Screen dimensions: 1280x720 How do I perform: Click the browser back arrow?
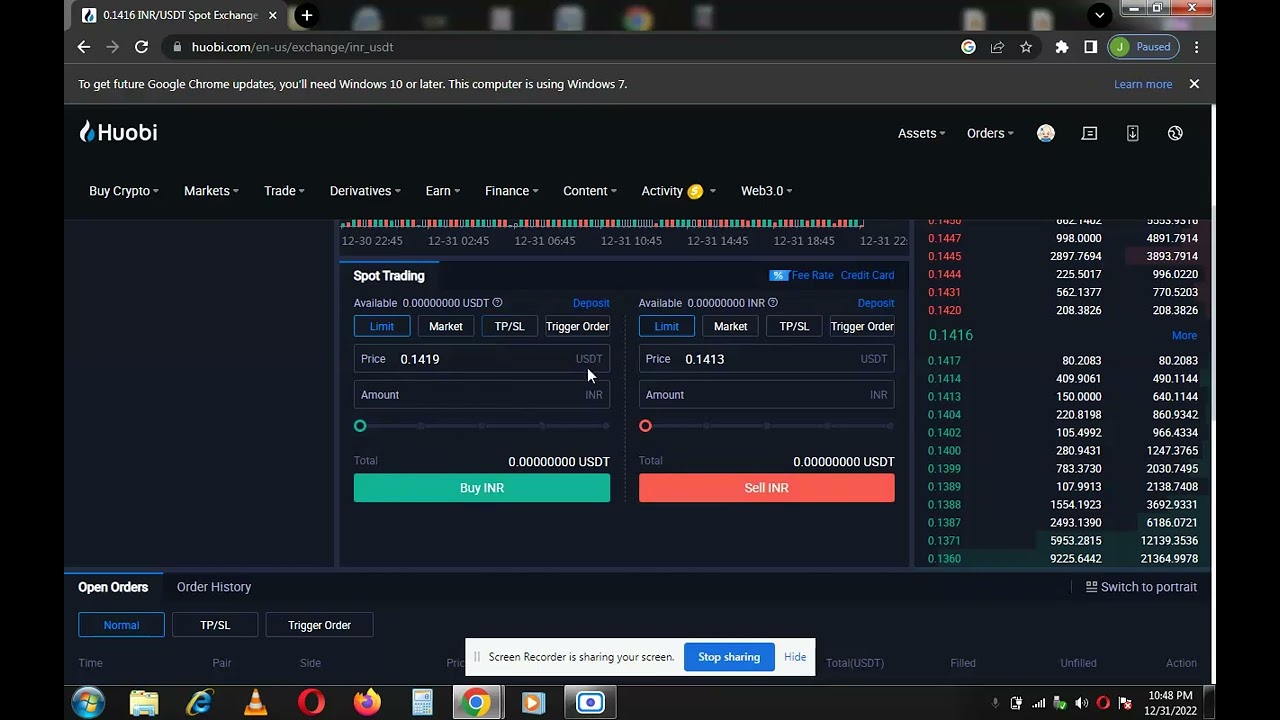click(84, 47)
